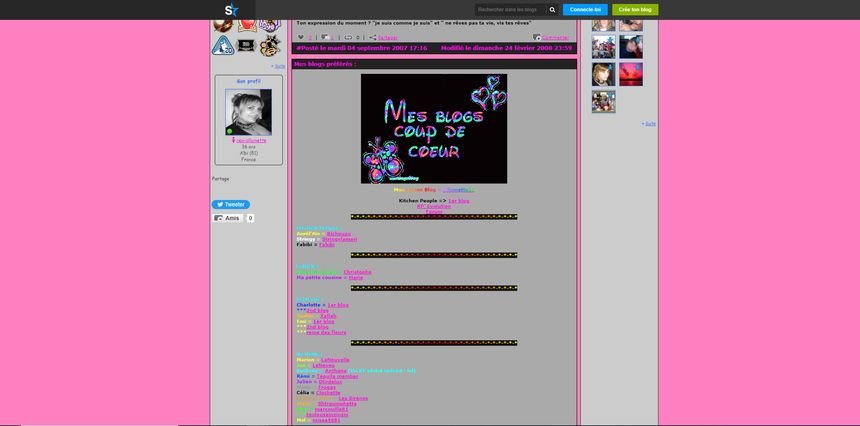Screen dimensions: 860x426
Task: Click '+ Suite' under the friends thumbnails
Action: [x=648, y=124]
